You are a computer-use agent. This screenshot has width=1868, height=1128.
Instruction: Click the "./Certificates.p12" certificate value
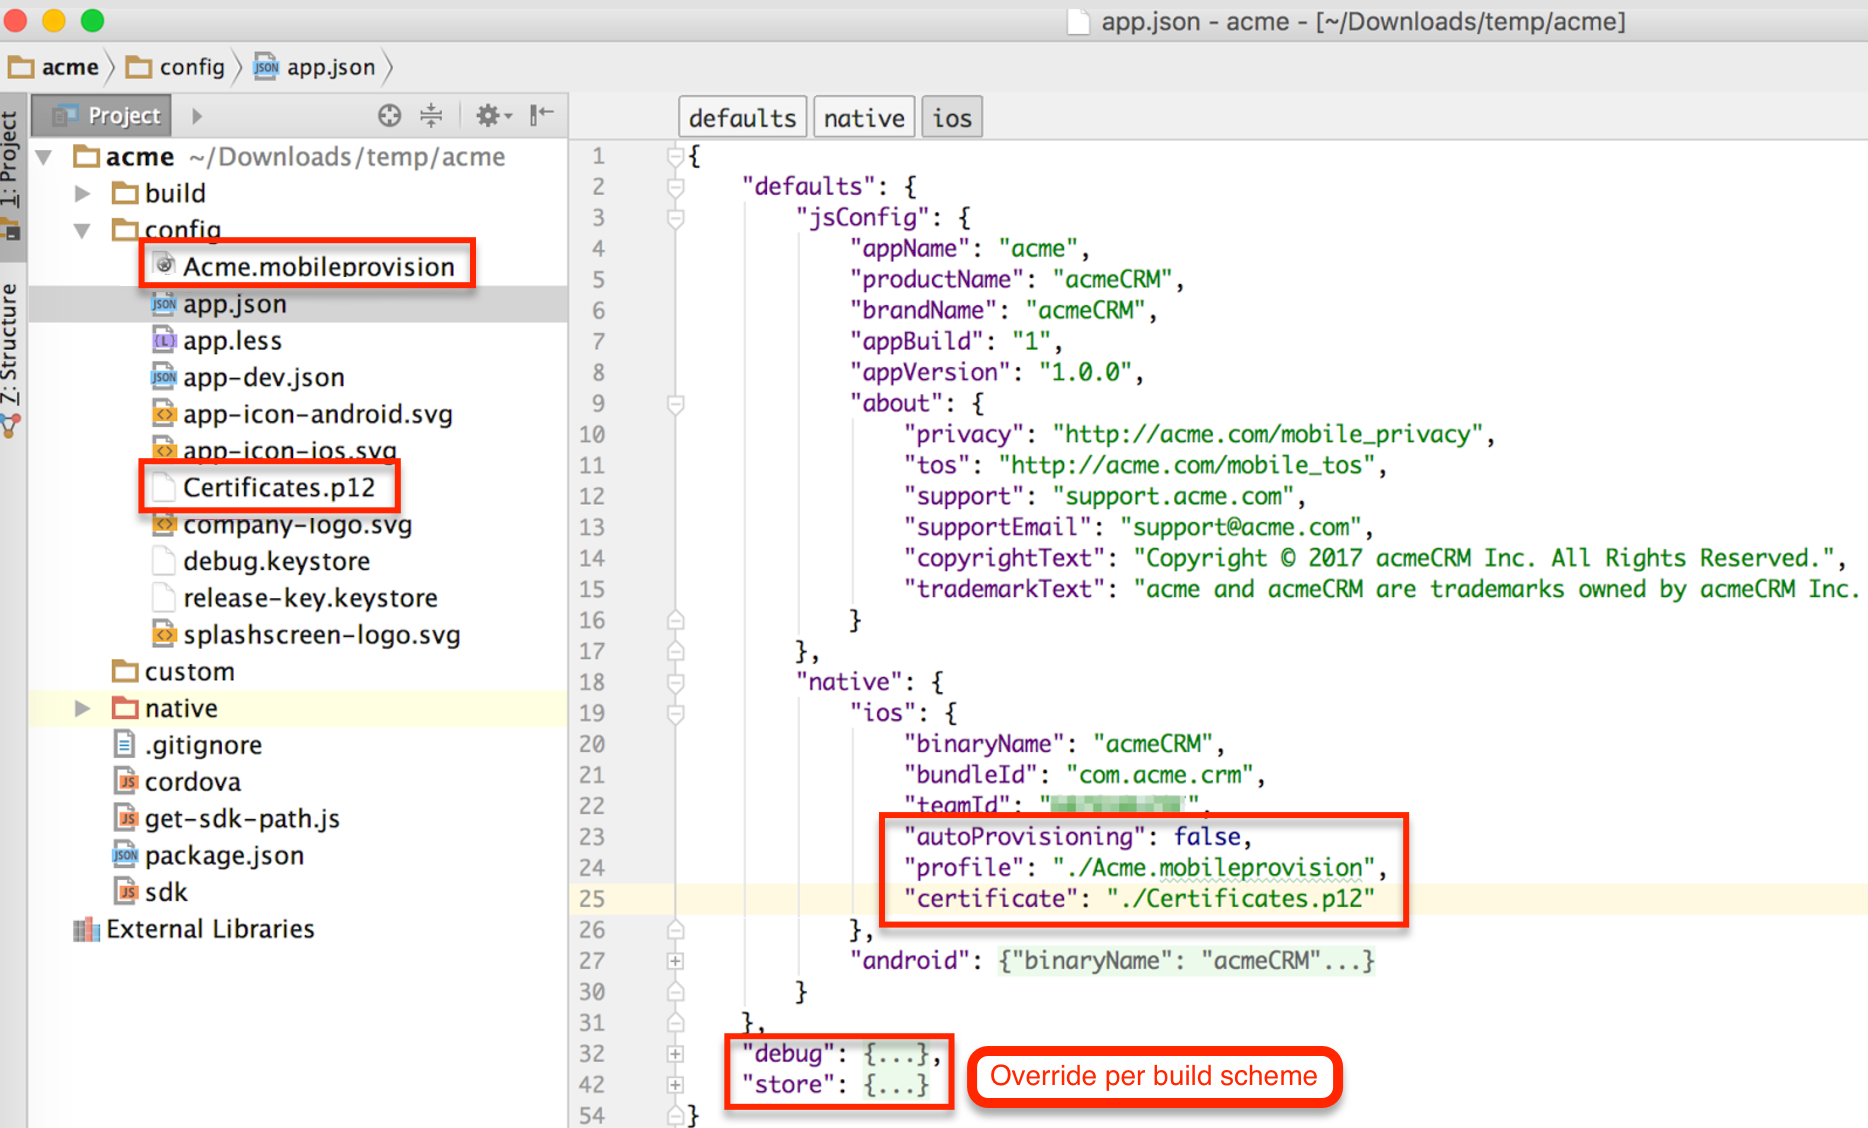point(1240,898)
